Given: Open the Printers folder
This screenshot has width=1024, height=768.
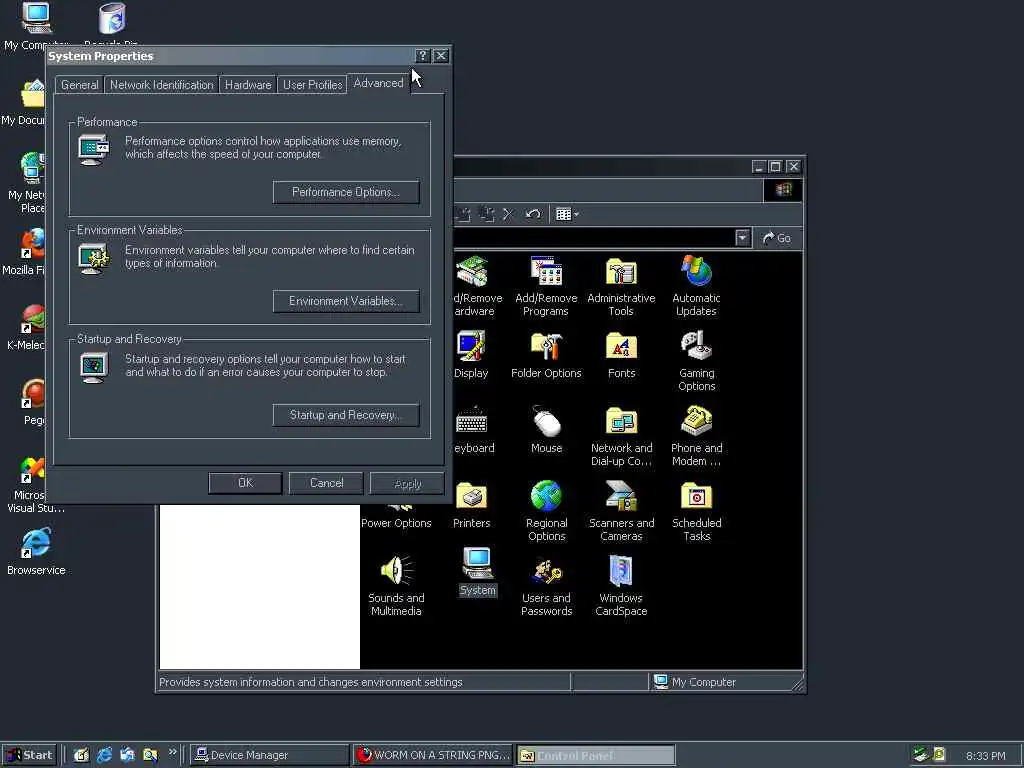Looking at the screenshot, I should point(472,505).
